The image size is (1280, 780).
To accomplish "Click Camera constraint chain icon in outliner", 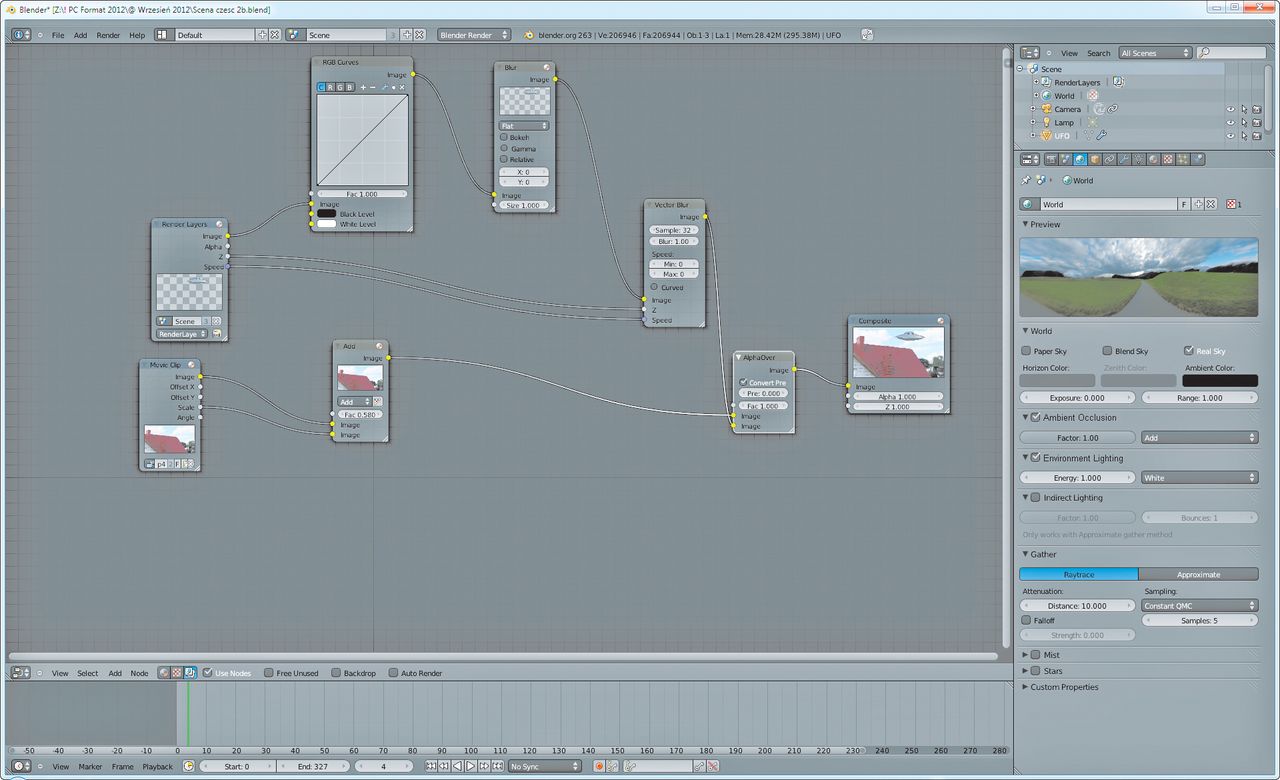I will click(x=1111, y=109).
